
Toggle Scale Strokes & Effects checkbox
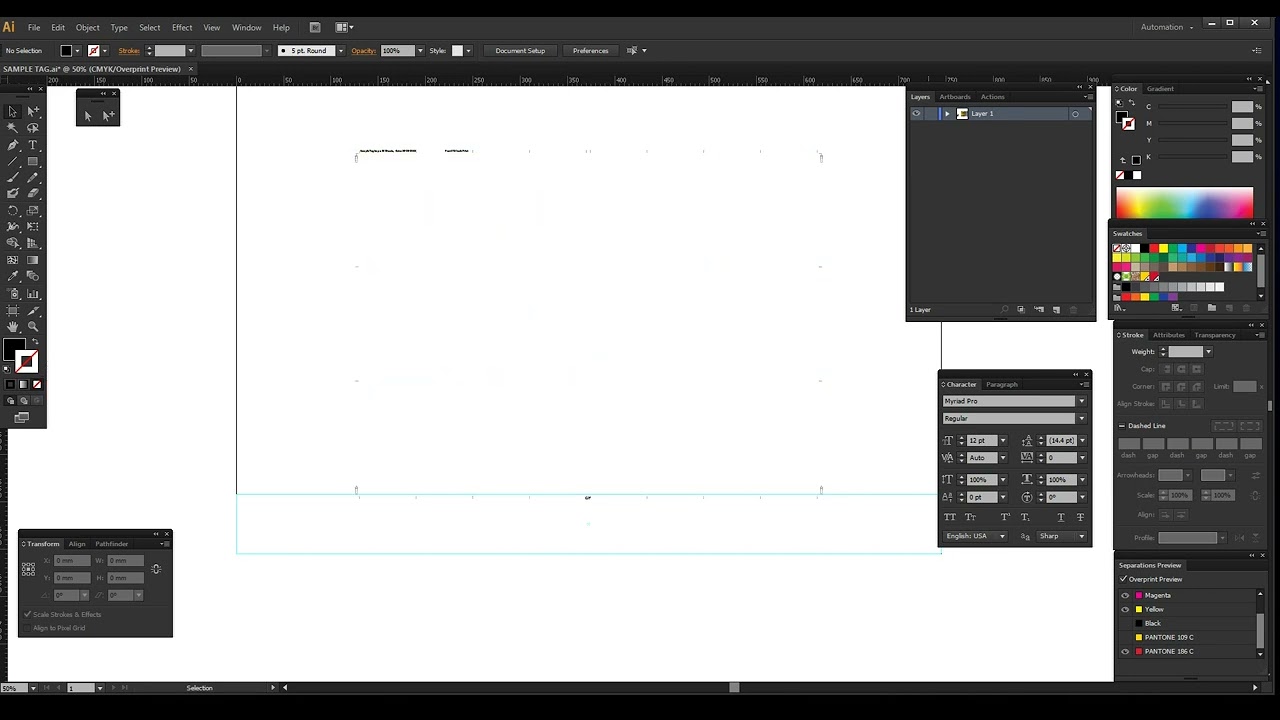pos(27,614)
